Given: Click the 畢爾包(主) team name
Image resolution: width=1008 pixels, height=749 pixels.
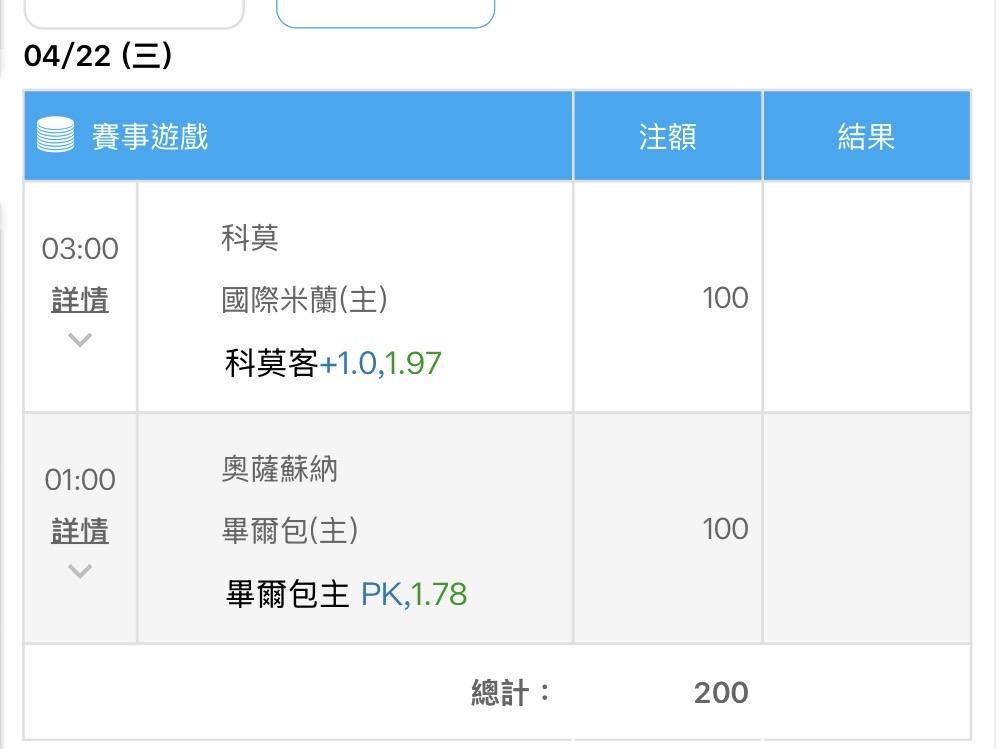Looking at the screenshot, I should pyautogui.click(x=290, y=531).
